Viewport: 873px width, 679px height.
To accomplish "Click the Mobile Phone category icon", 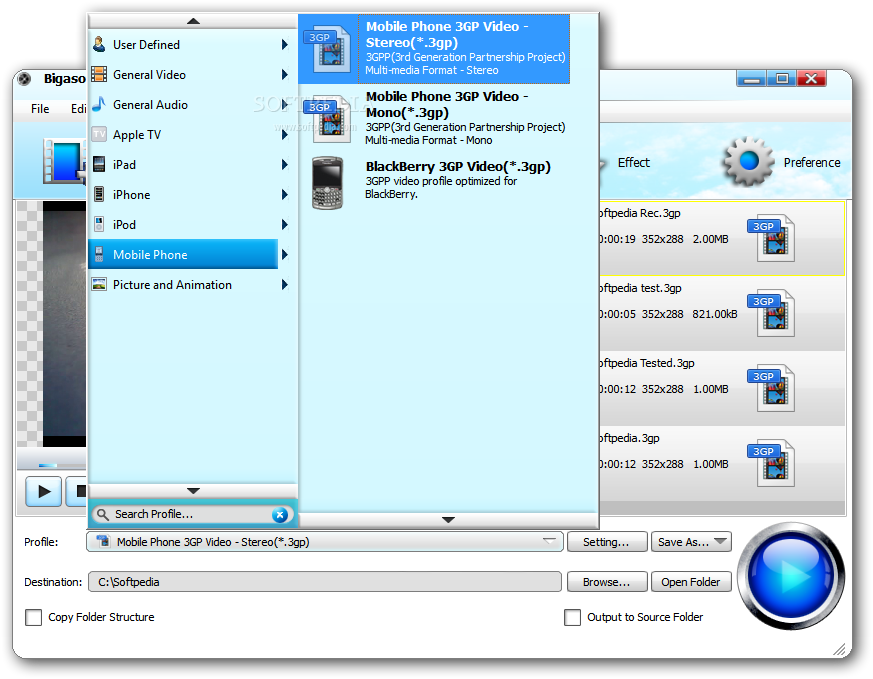I will [x=99, y=254].
